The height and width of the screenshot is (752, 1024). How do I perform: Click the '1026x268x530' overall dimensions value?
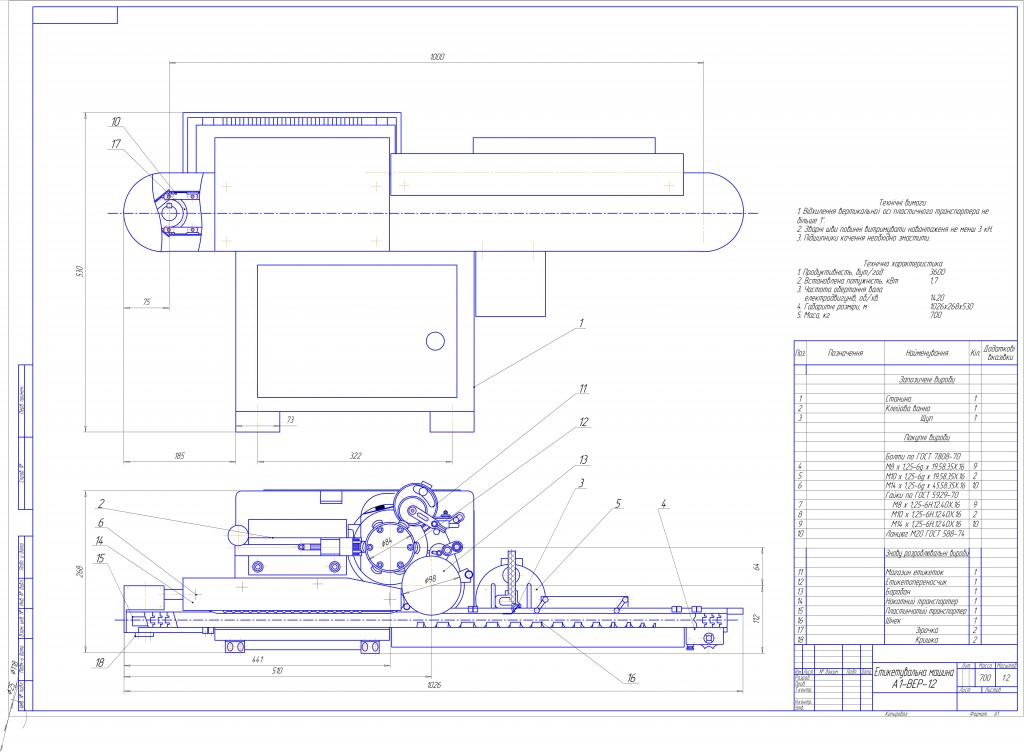point(952,306)
